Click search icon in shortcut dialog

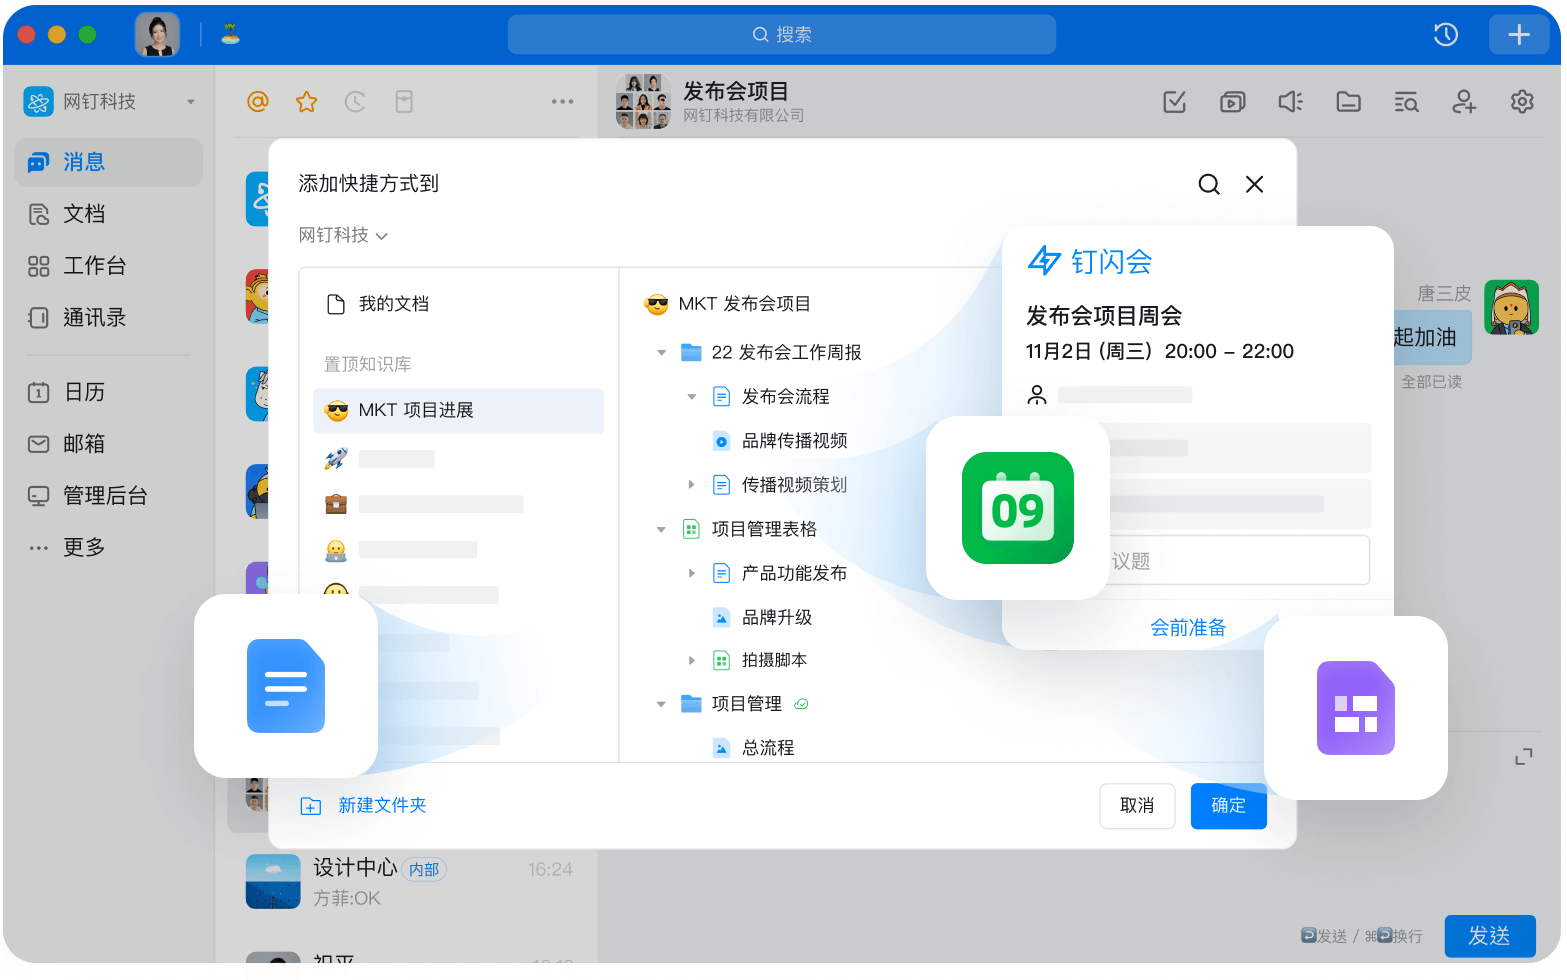pos(1209,184)
